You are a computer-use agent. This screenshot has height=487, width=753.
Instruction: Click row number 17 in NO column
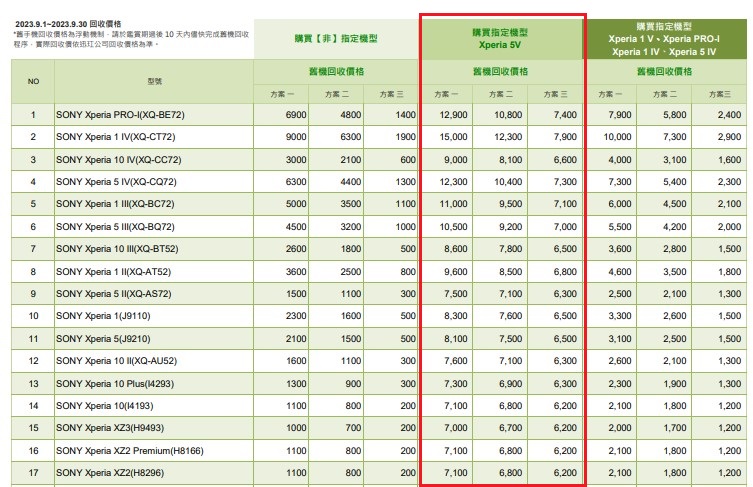pos(32,473)
